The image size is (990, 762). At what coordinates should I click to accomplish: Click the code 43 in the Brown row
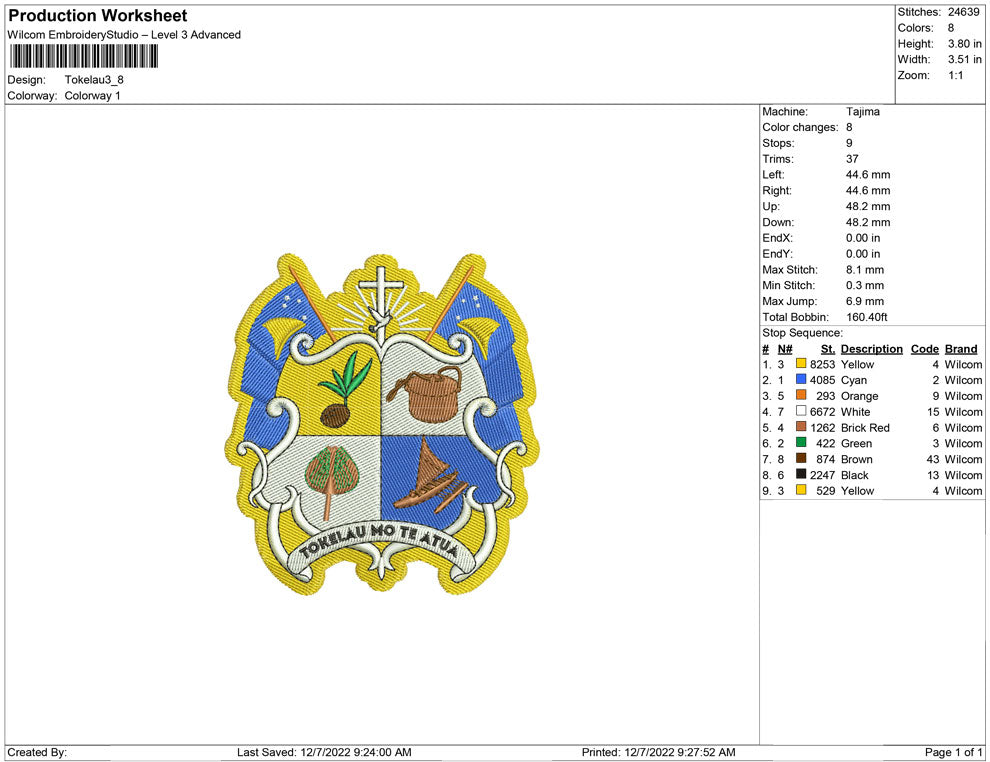(x=933, y=459)
